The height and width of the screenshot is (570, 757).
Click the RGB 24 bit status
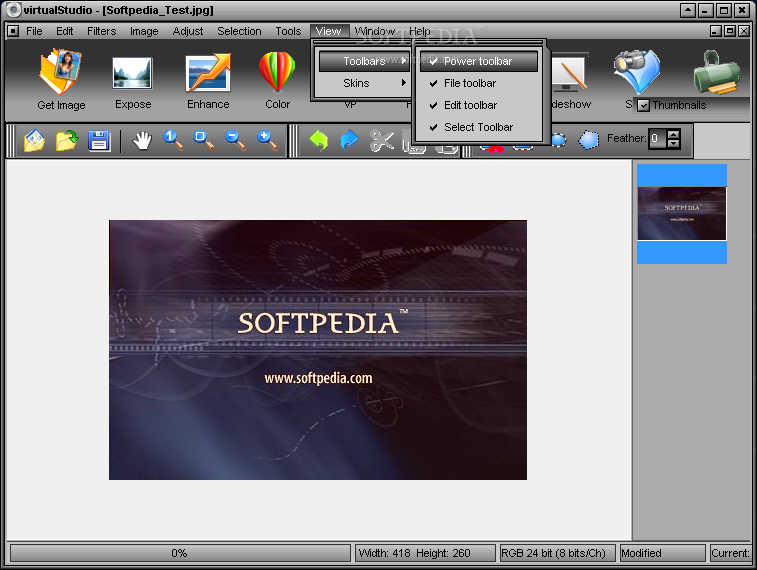557,553
